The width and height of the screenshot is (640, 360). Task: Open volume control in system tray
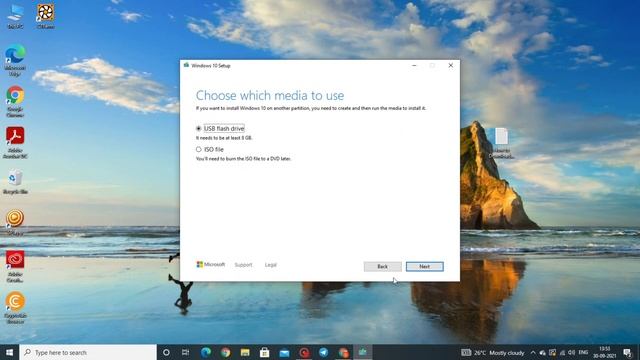(x=571, y=353)
